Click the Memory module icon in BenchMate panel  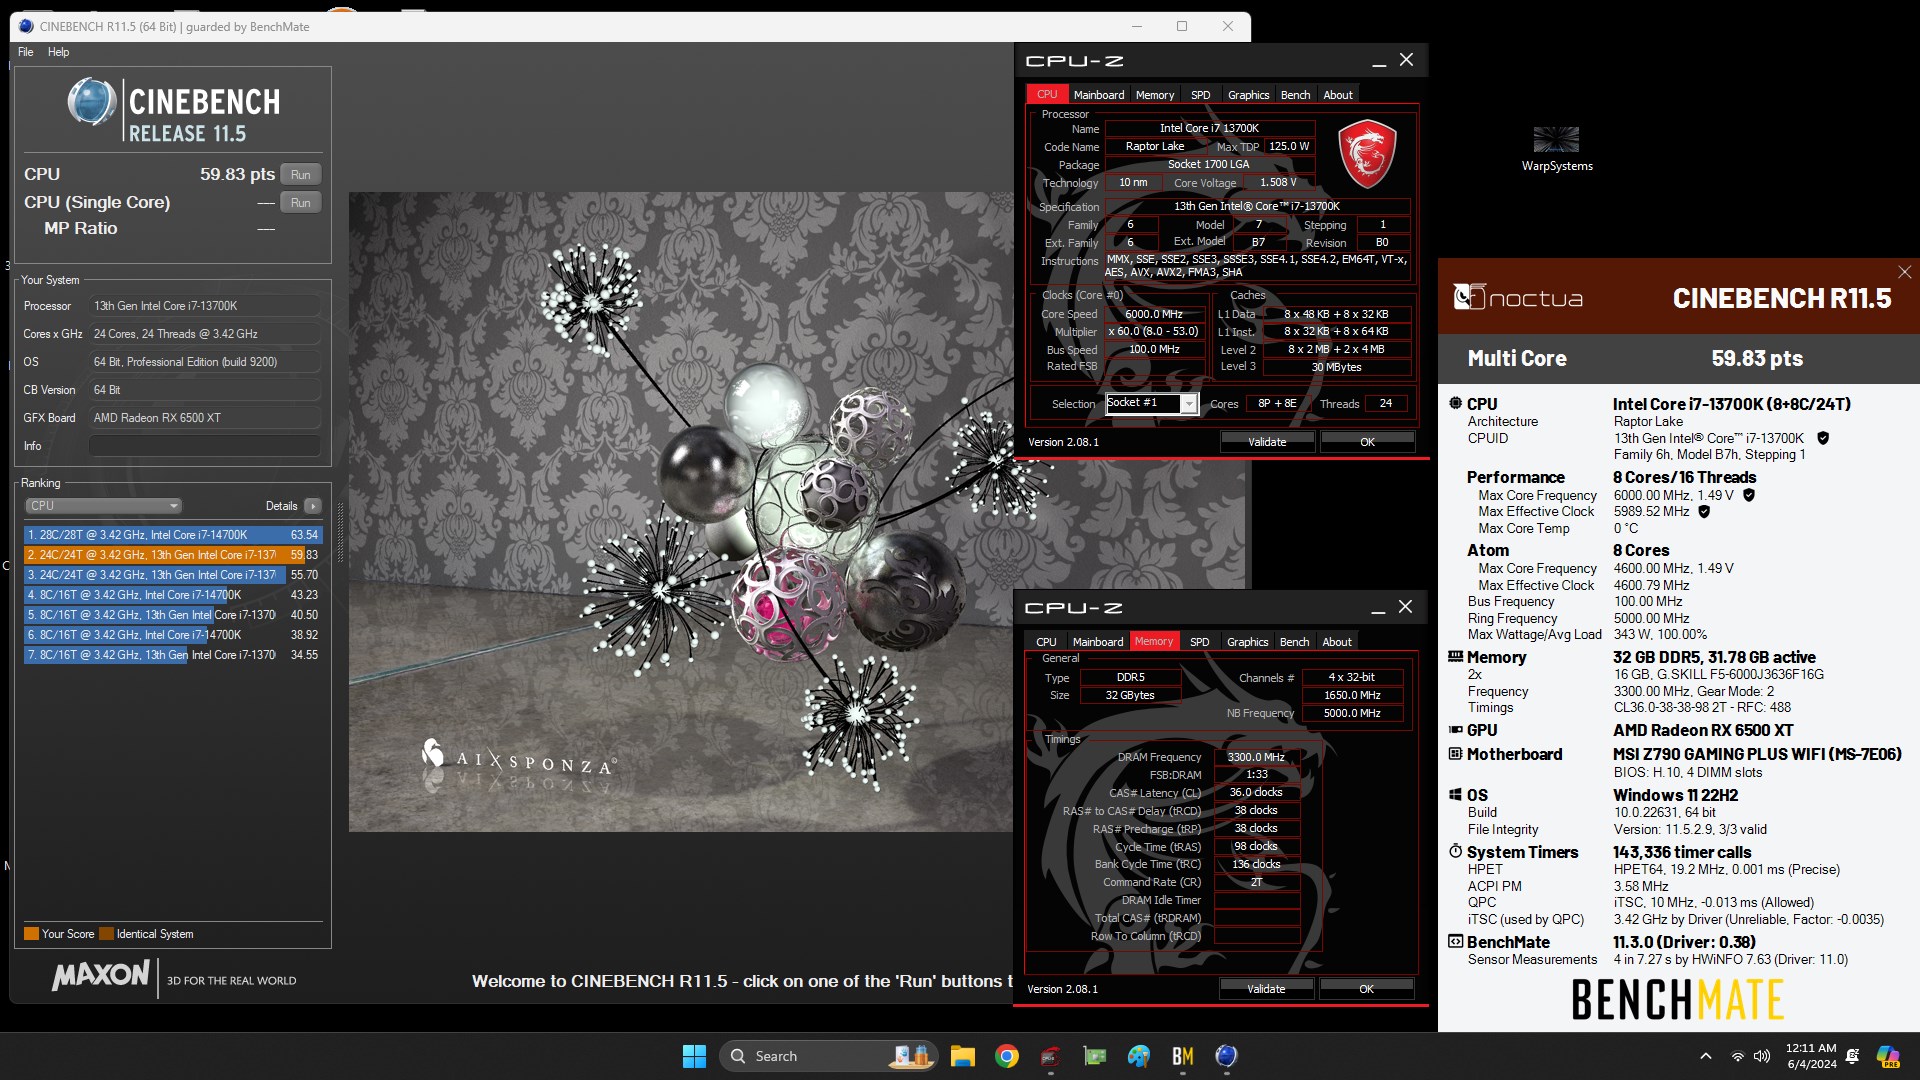tap(1455, 657)
